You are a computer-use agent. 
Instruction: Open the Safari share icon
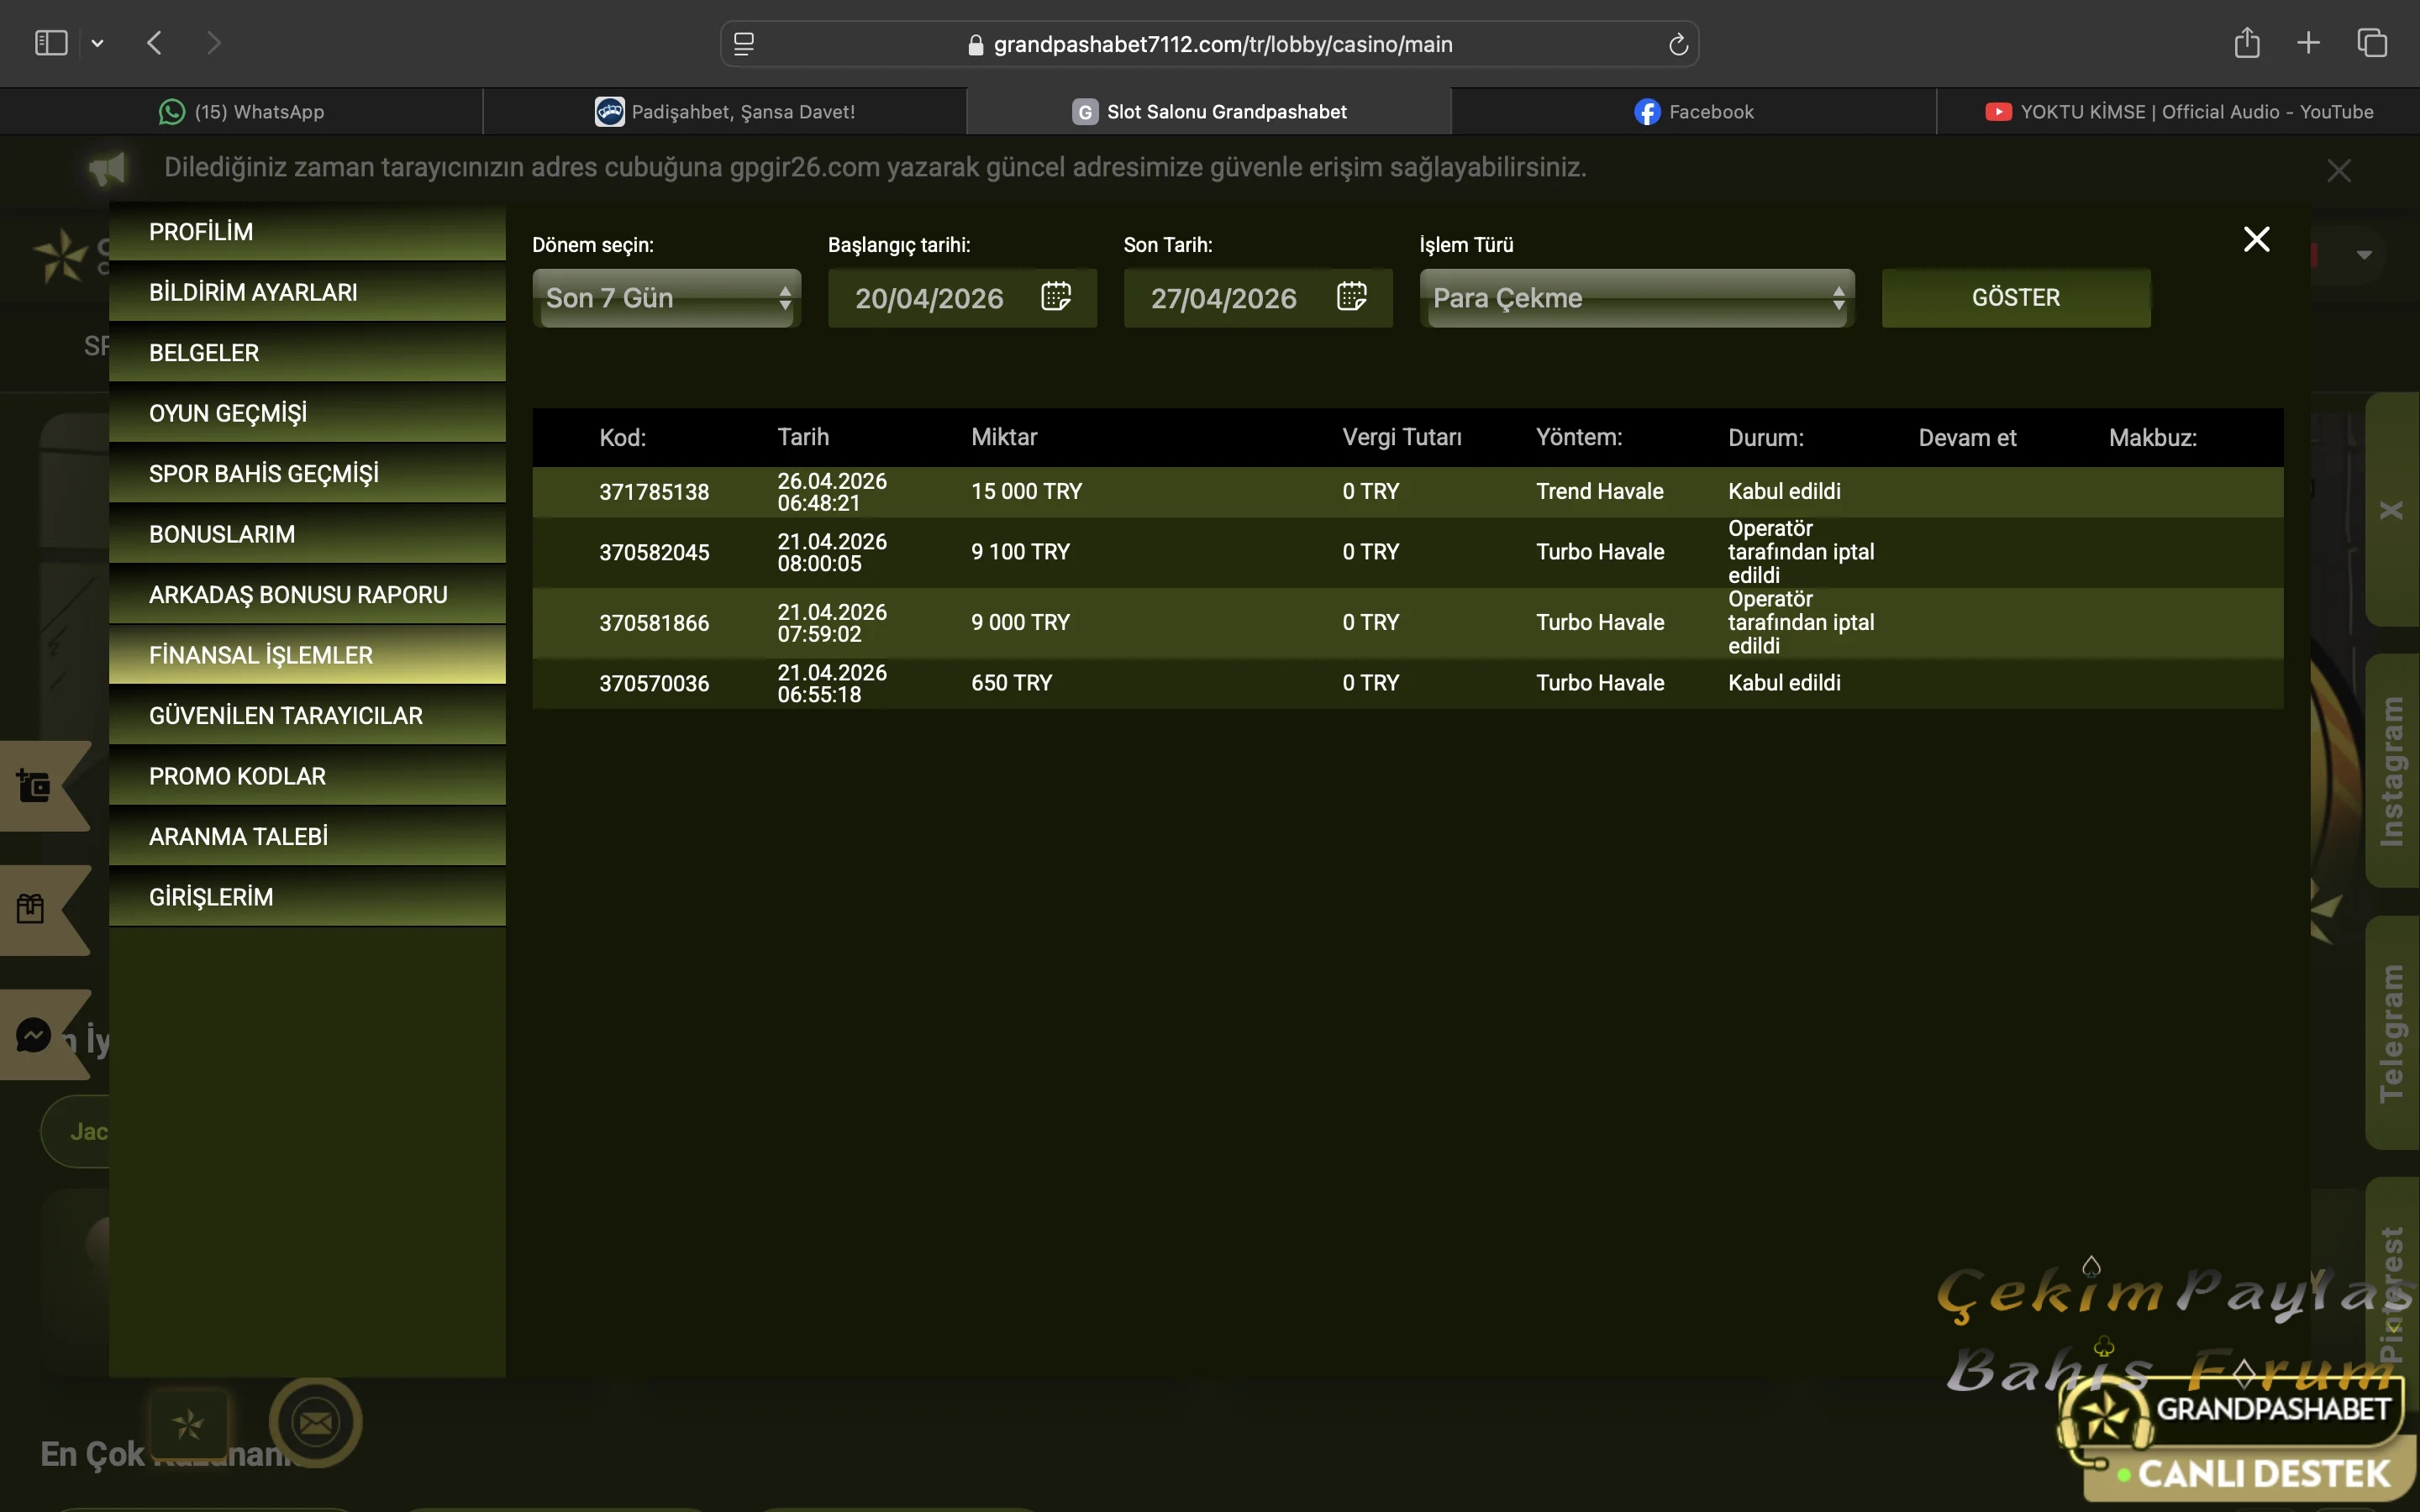click(2247, 43)
